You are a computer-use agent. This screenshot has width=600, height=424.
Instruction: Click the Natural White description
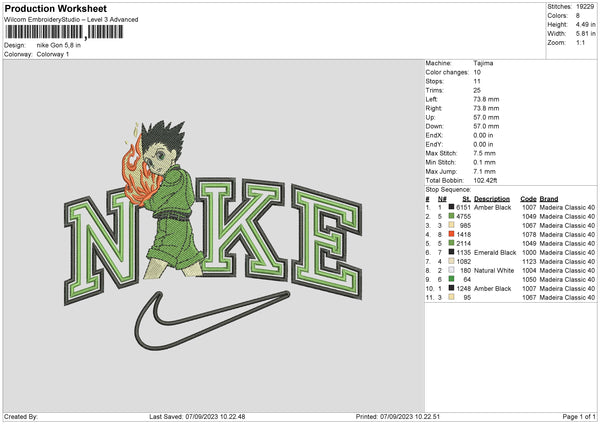[x=494, y=271]
